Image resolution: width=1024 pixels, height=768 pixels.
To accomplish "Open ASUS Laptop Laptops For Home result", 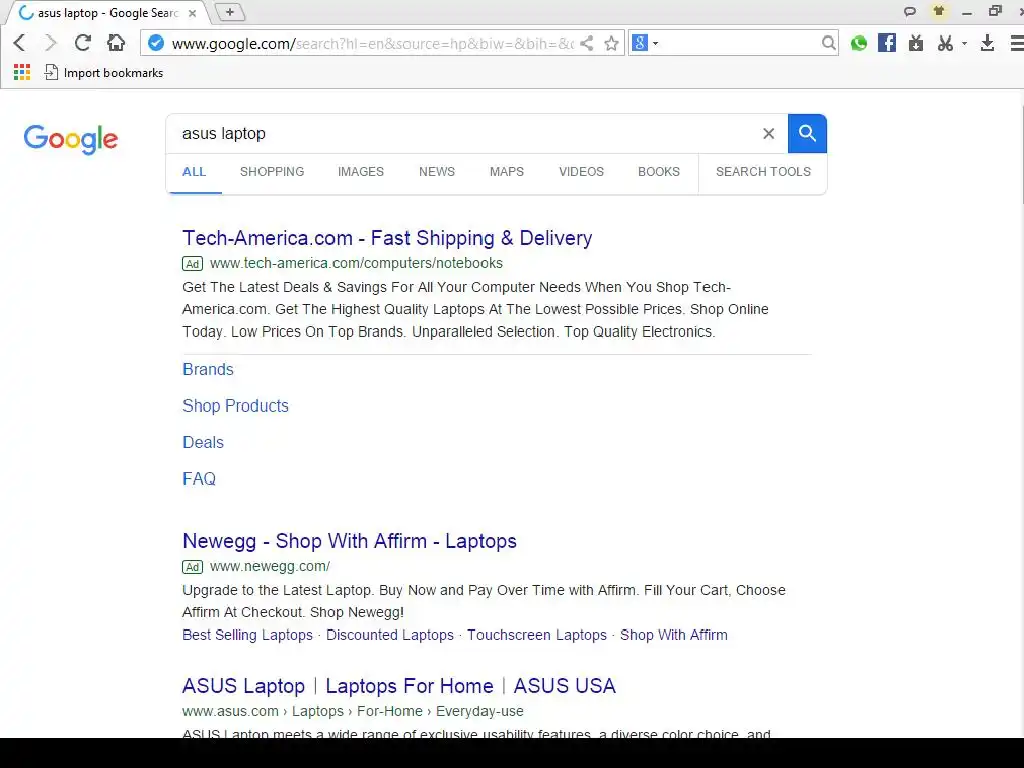I will [399, 686].
